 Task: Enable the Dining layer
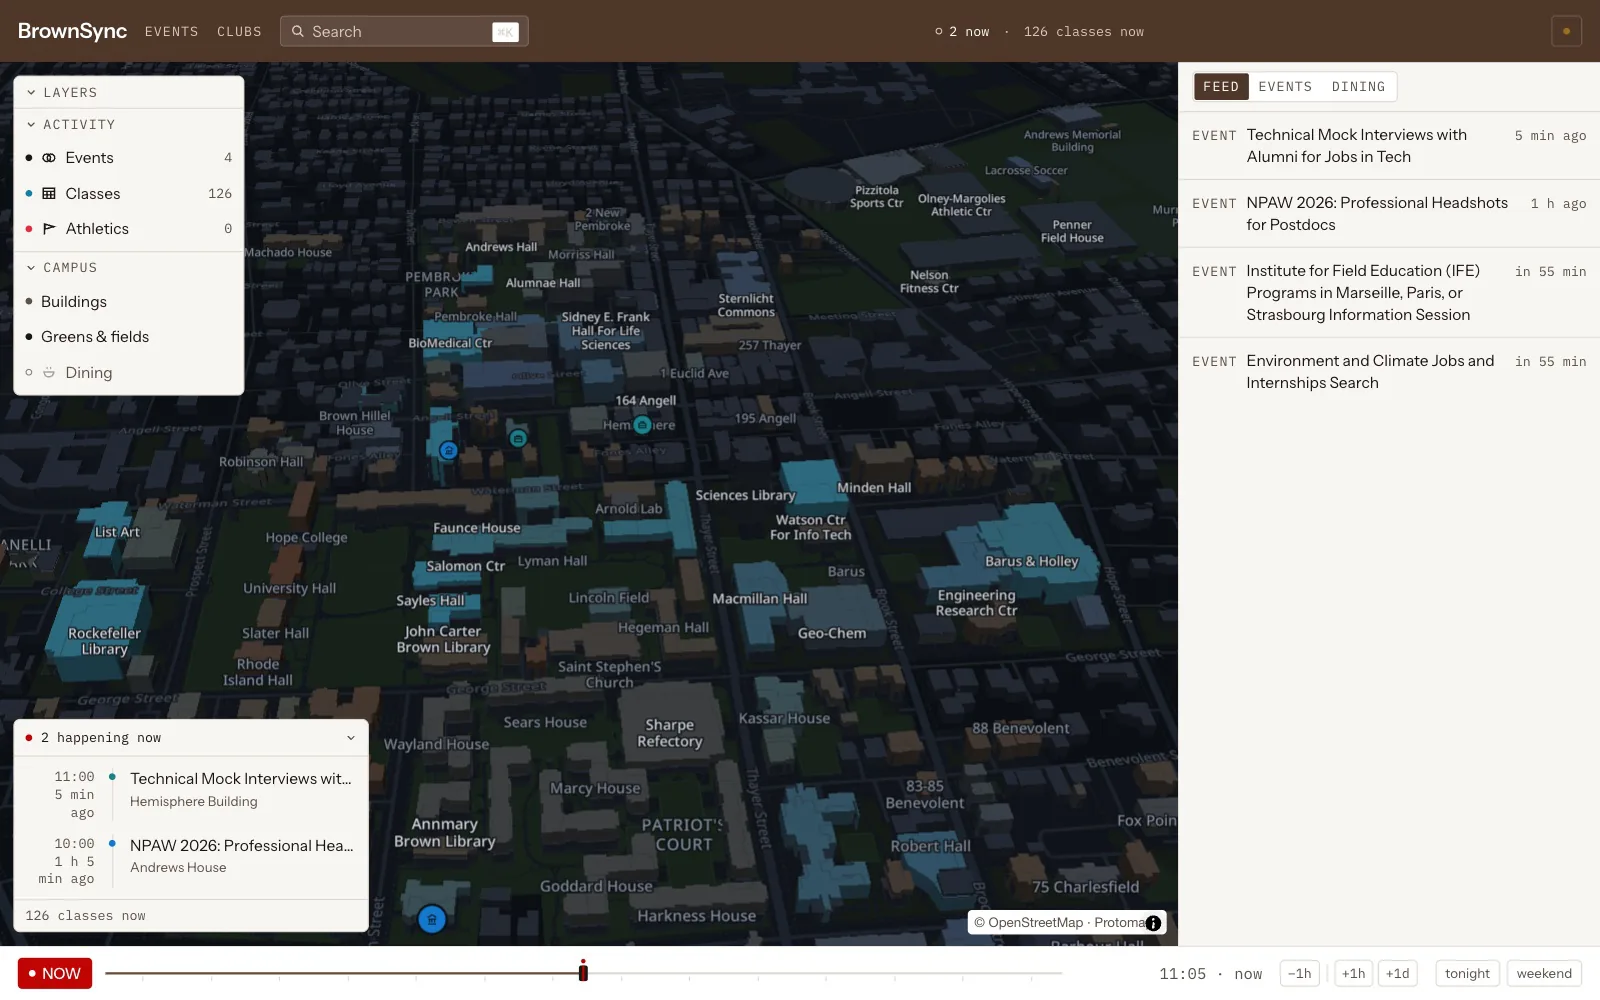(x=129, y=373)
